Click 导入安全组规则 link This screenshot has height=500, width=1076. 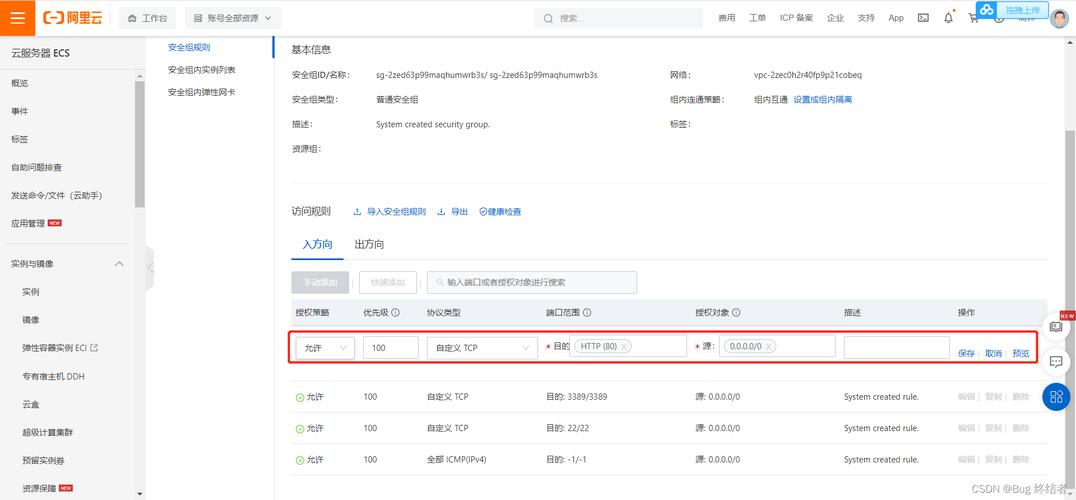click(390, 212)
